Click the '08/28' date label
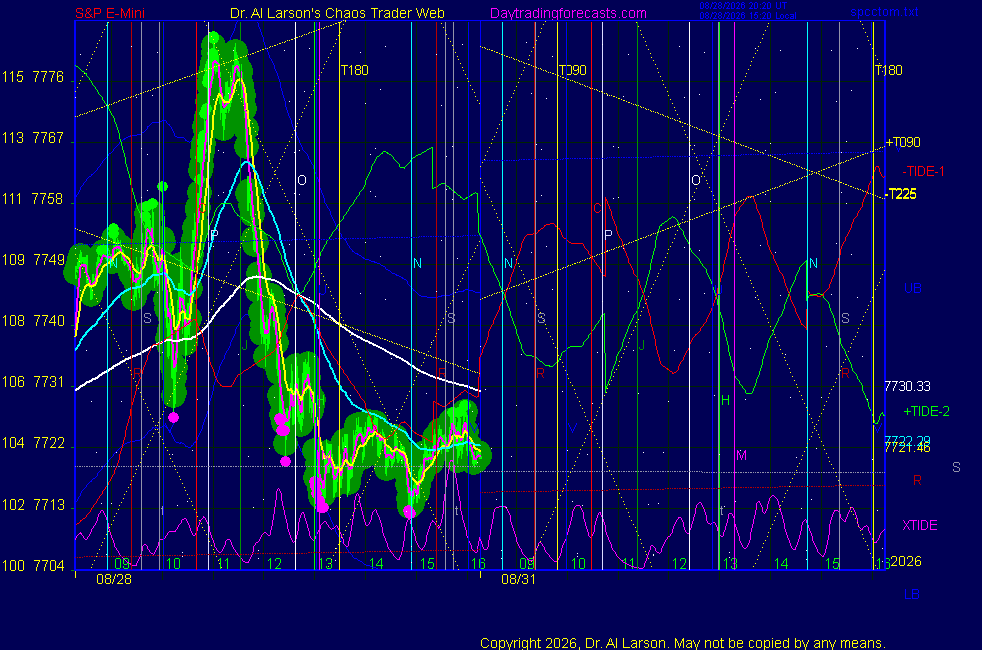Screen dimensions: 982x650 (x=114, y=579)
